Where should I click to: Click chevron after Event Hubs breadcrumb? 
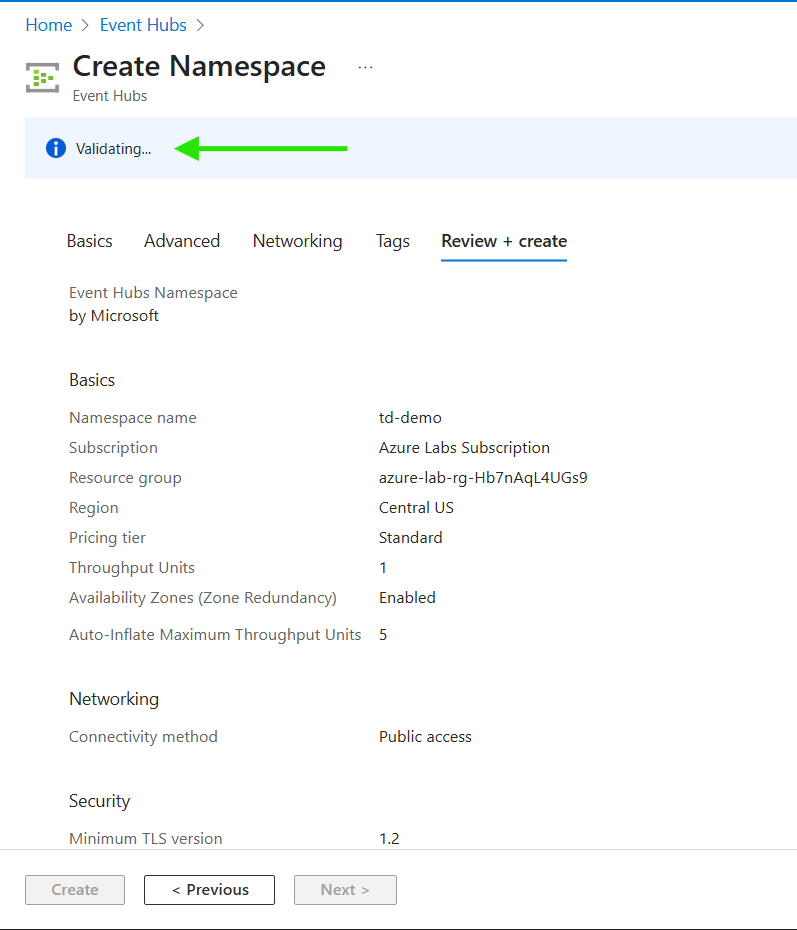(x=201, y=25)
